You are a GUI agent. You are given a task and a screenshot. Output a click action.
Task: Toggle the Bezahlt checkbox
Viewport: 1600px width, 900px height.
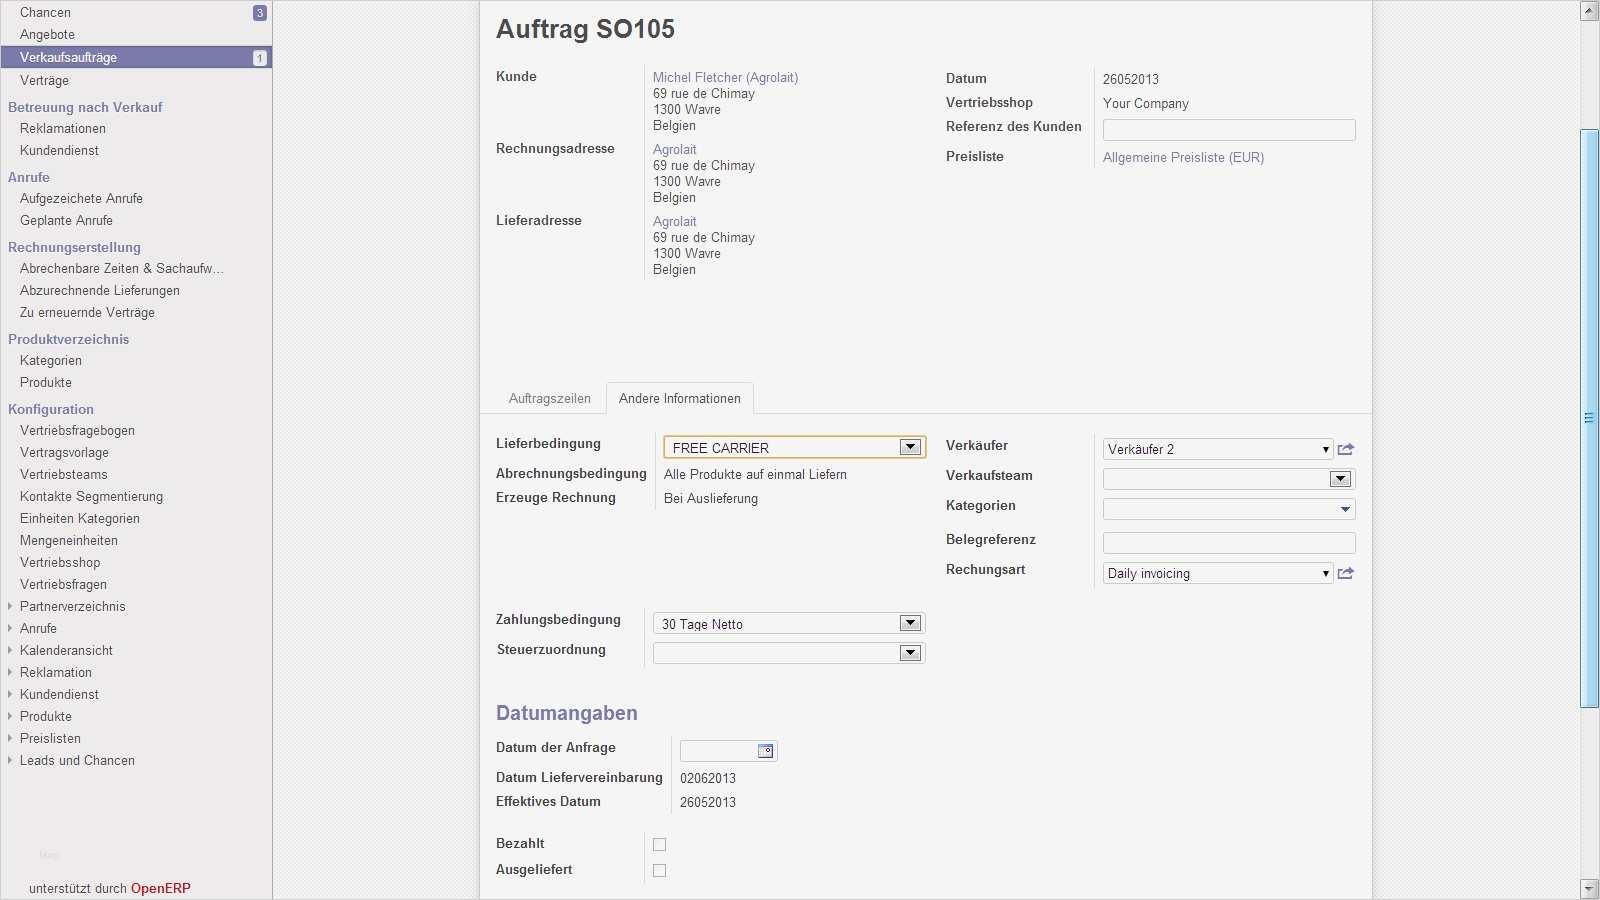point(659,845)
